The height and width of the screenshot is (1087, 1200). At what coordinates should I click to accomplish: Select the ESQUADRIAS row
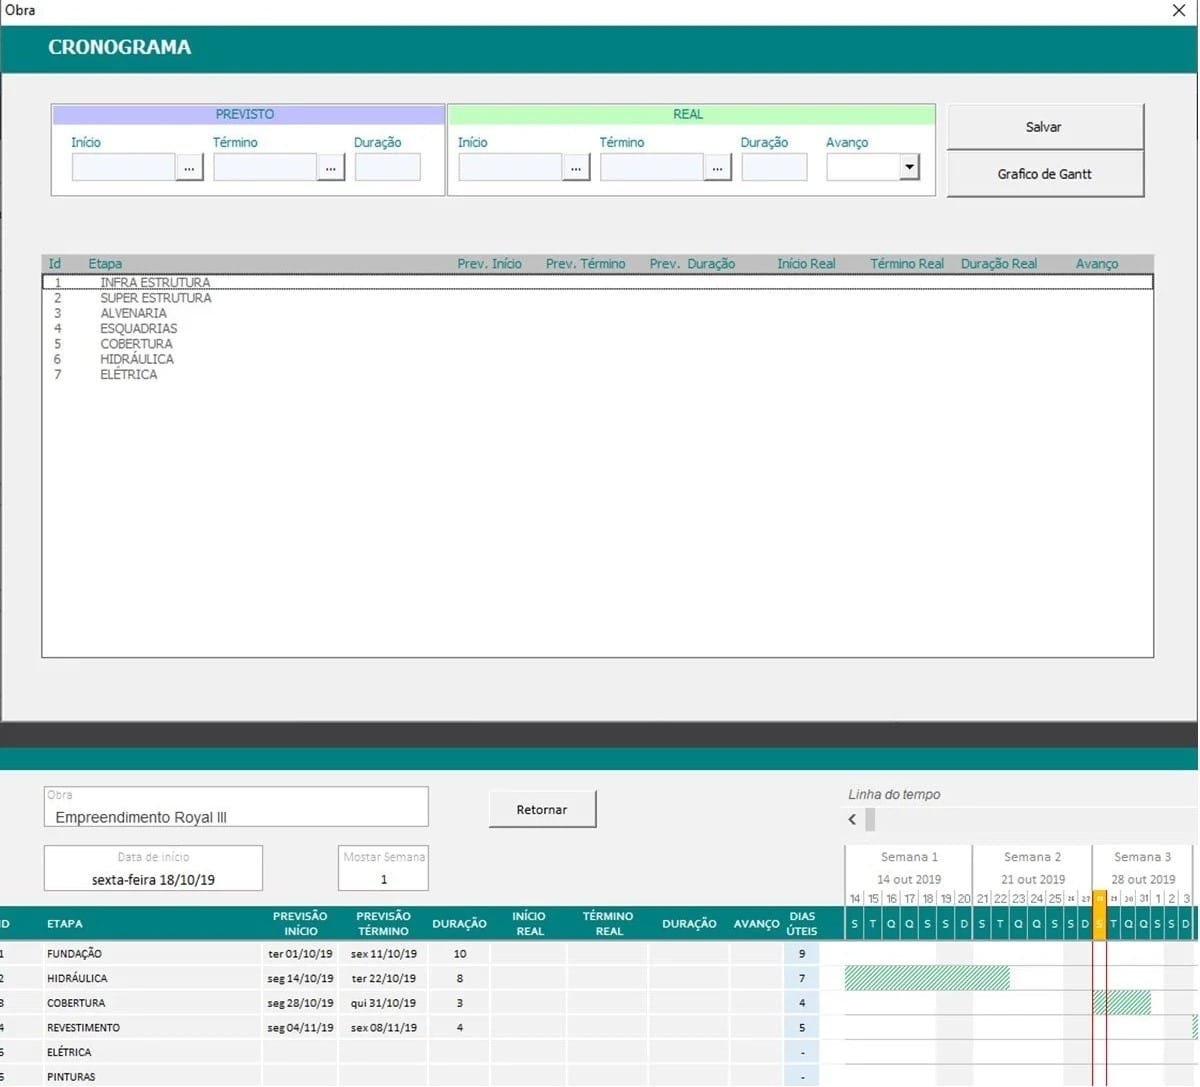tap(597, 328)
